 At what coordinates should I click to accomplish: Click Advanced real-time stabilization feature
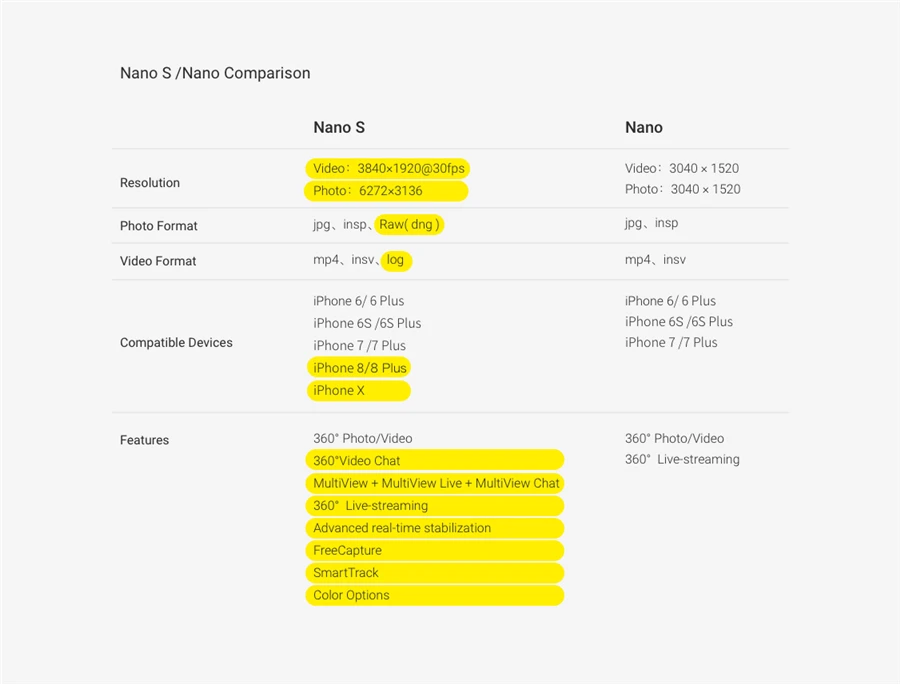coord(435,528)
